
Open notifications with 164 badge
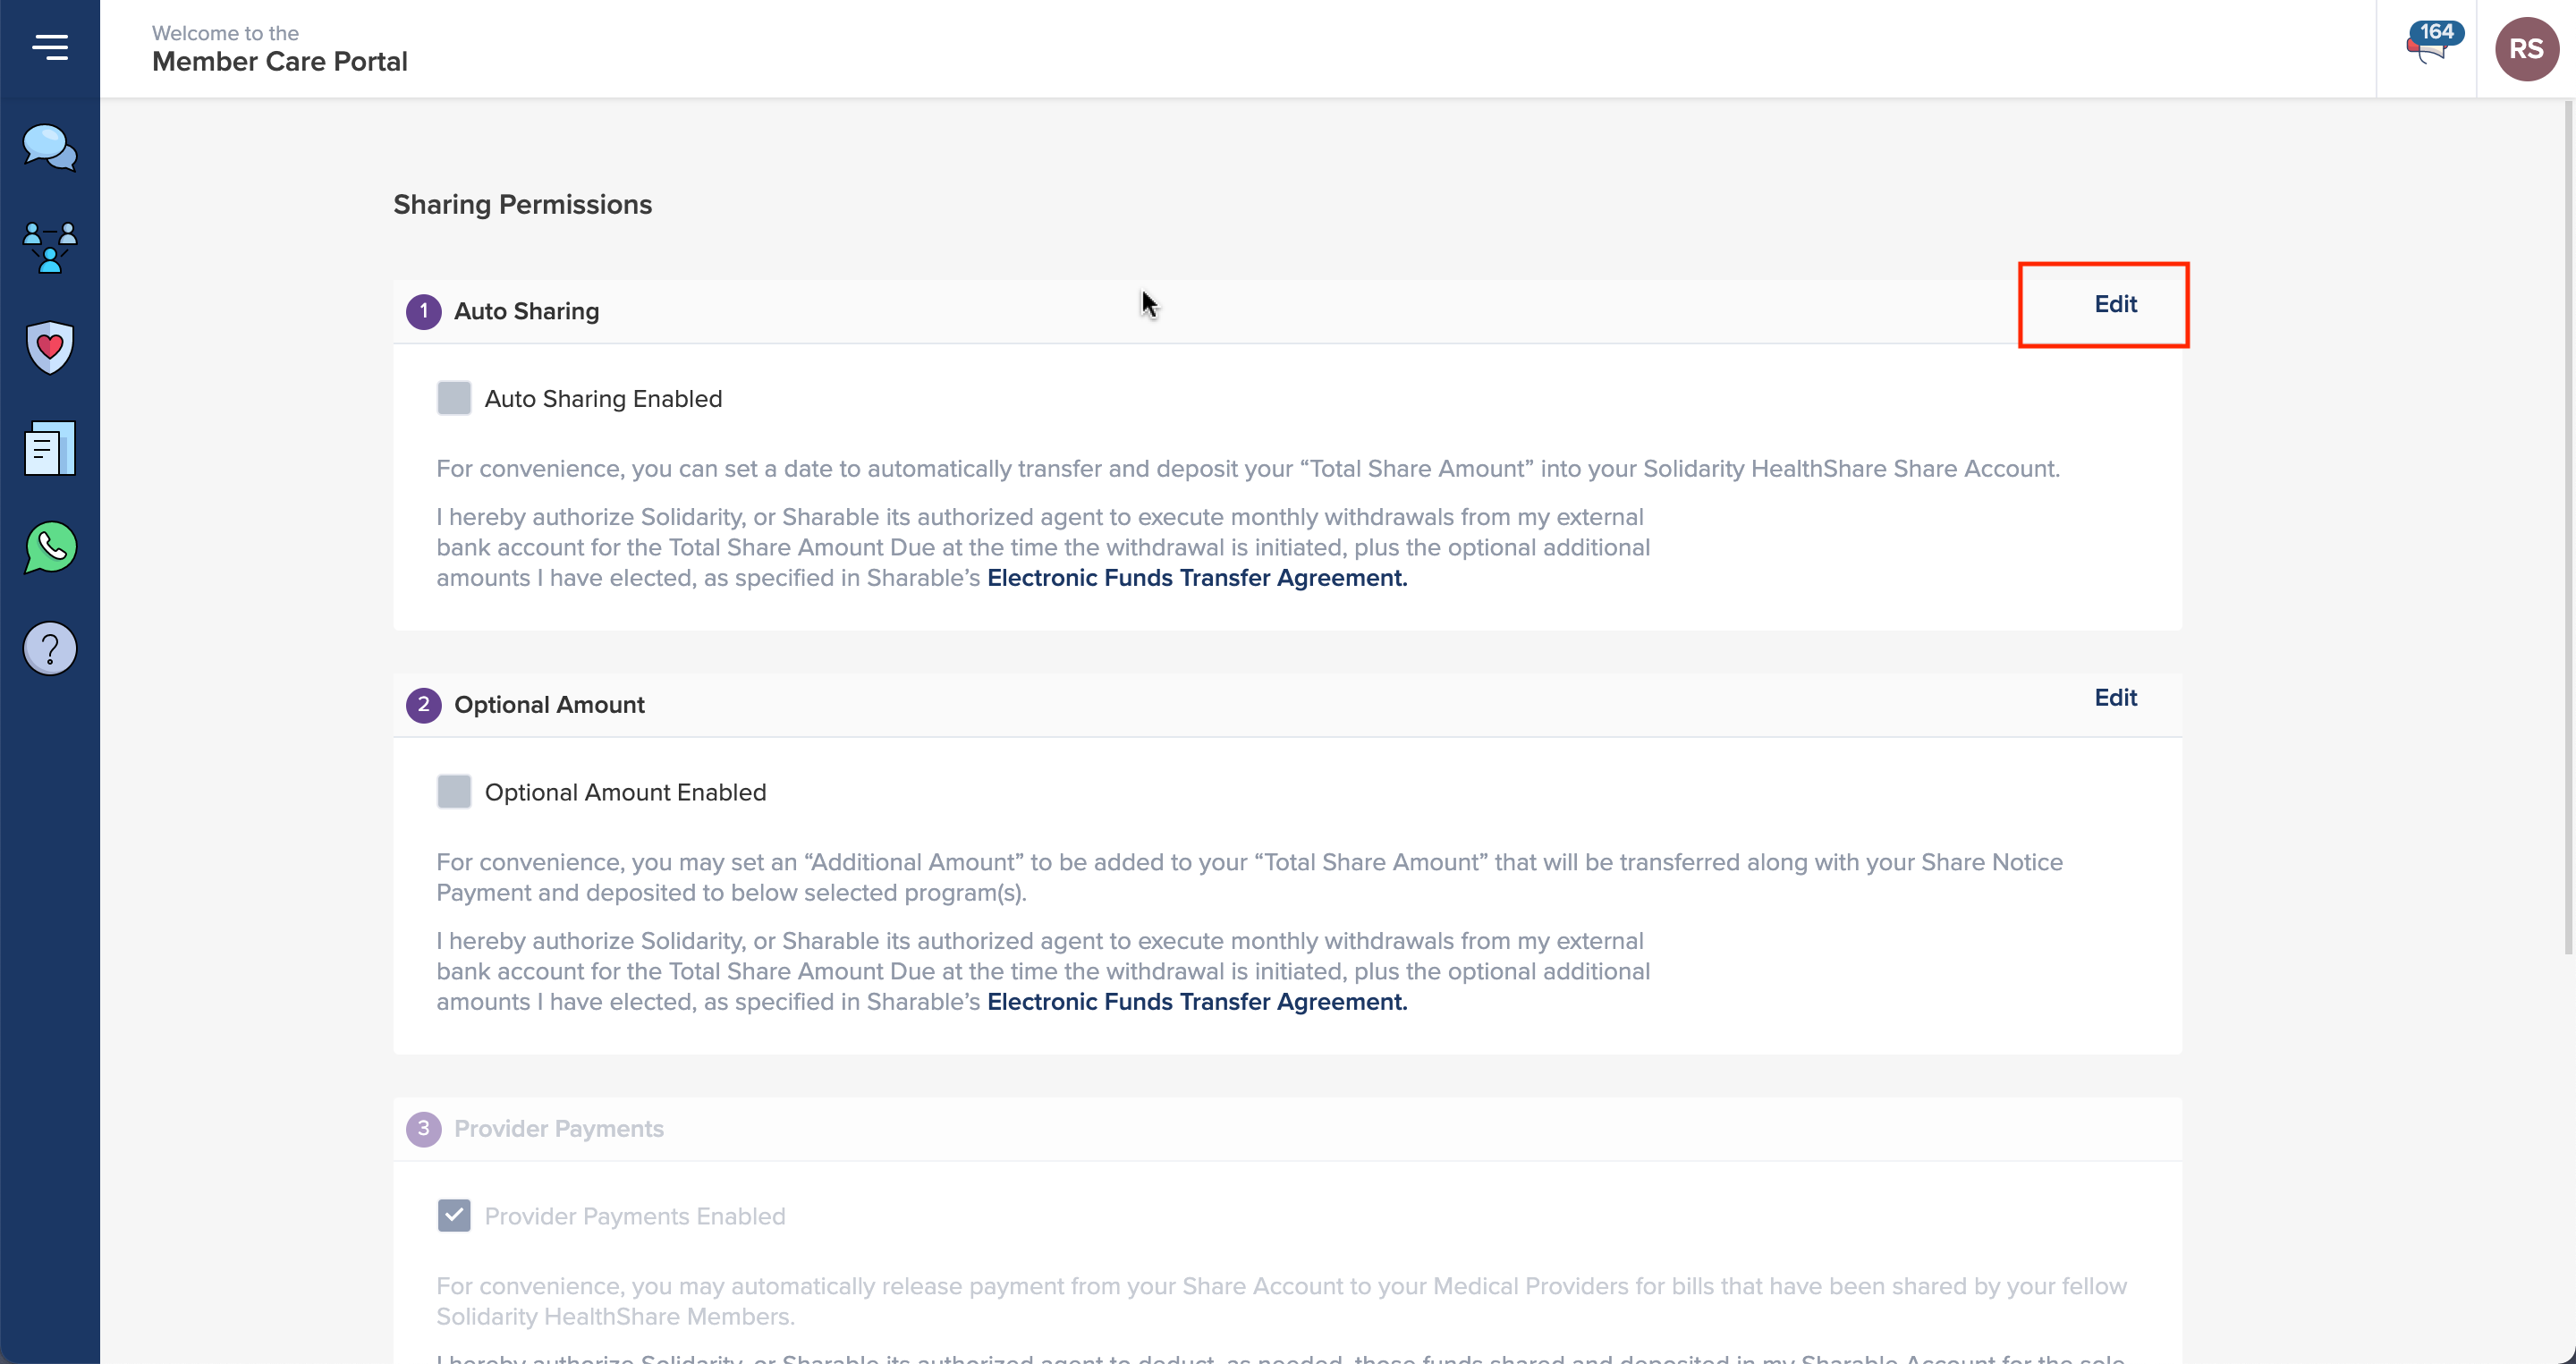tap(2430, 46)
